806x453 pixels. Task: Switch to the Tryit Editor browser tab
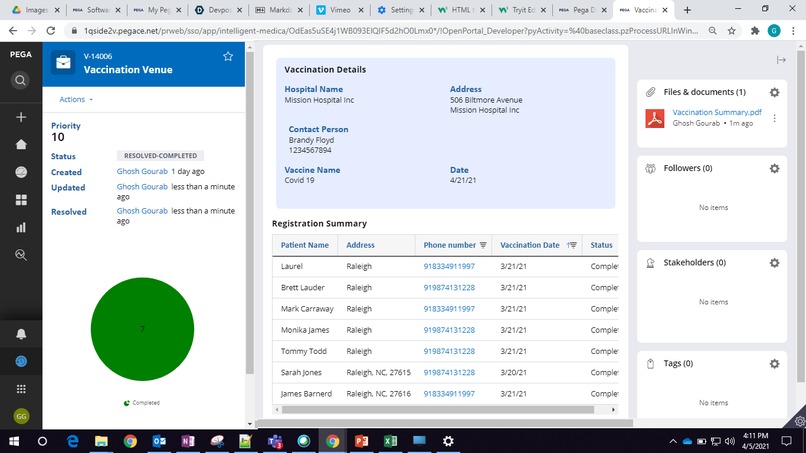[522, 10]
